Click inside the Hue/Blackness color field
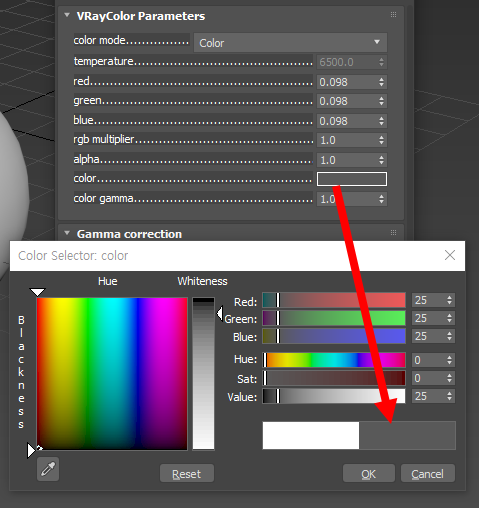 click(112, 374)
